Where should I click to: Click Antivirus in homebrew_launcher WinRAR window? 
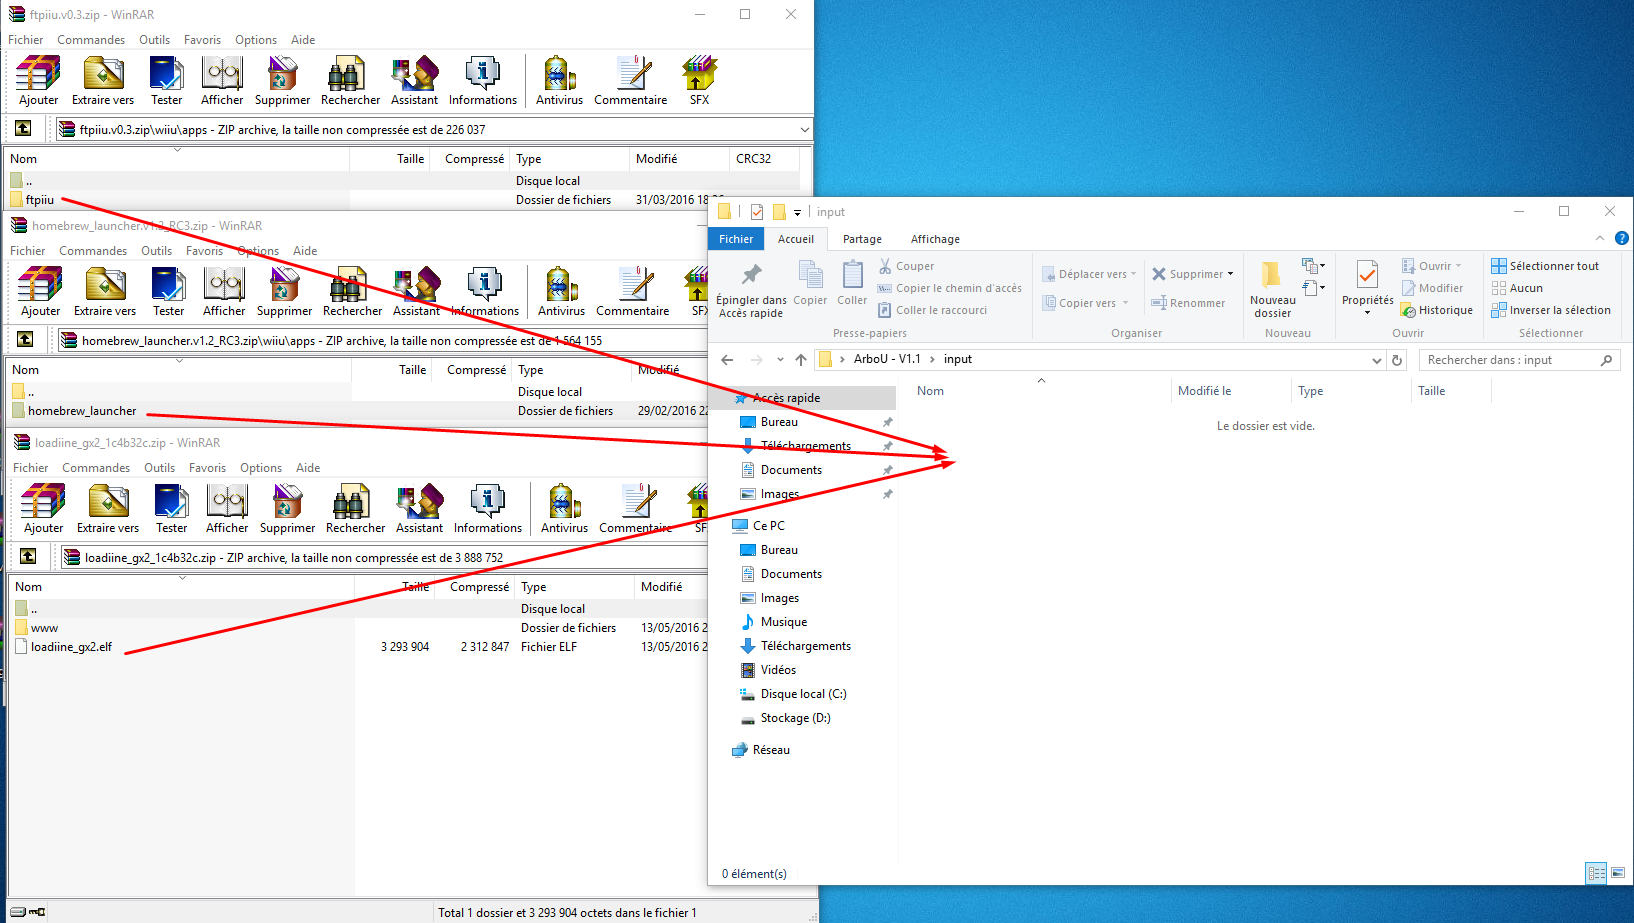click(561, 292)
